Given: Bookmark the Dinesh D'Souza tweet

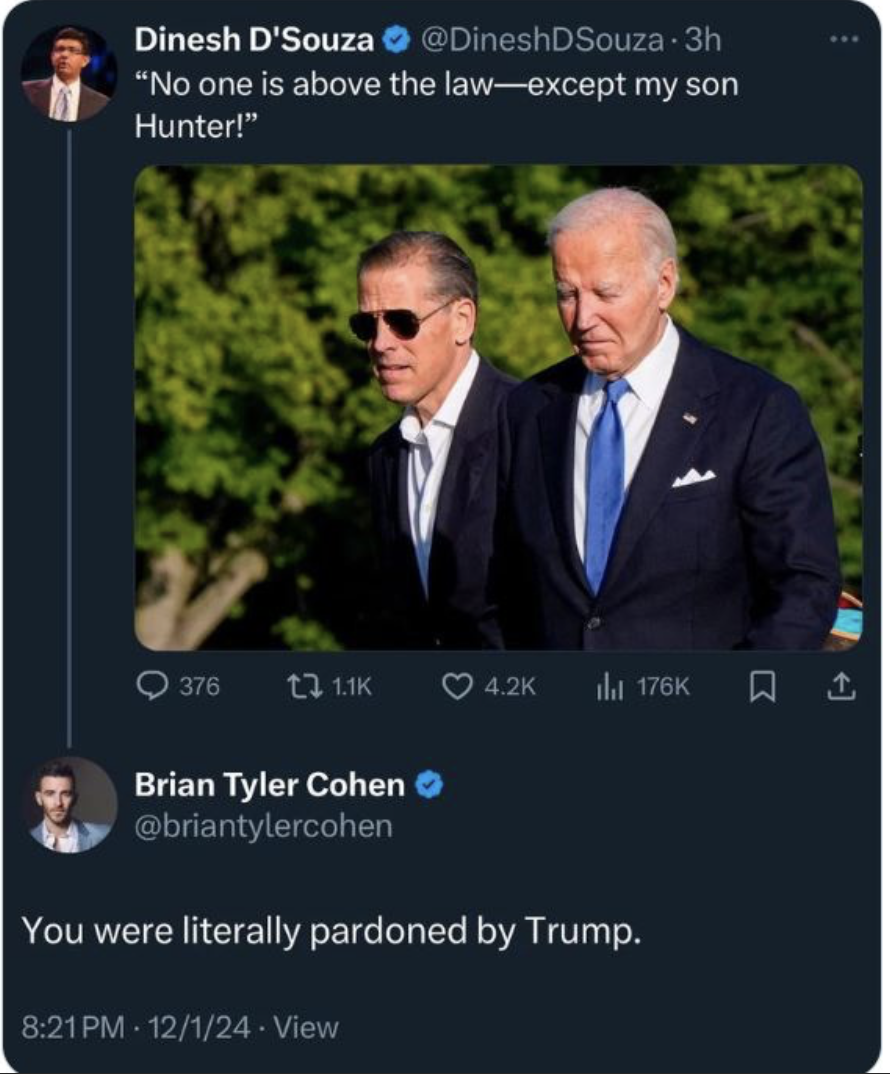Looking at the screenshot, I should pyautogui.click(x=763, y=686).
